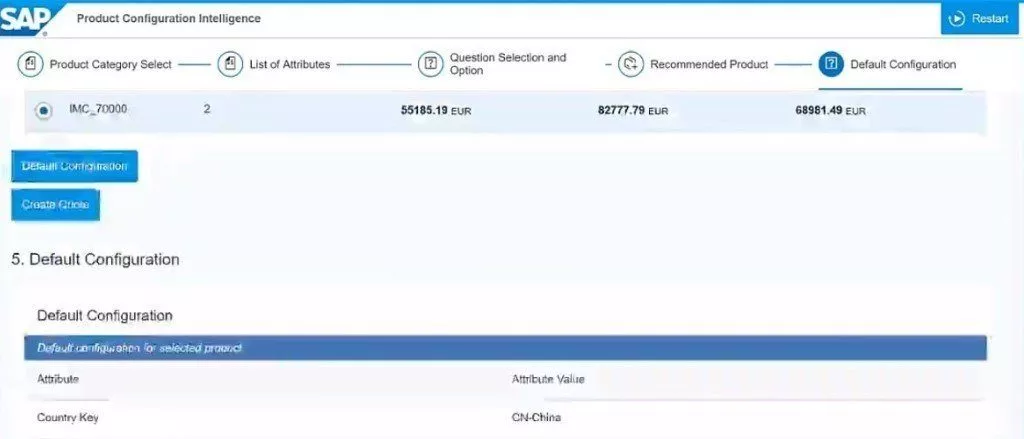Click the Create Quote button
Screen dimensions: 1024x439
56,204
